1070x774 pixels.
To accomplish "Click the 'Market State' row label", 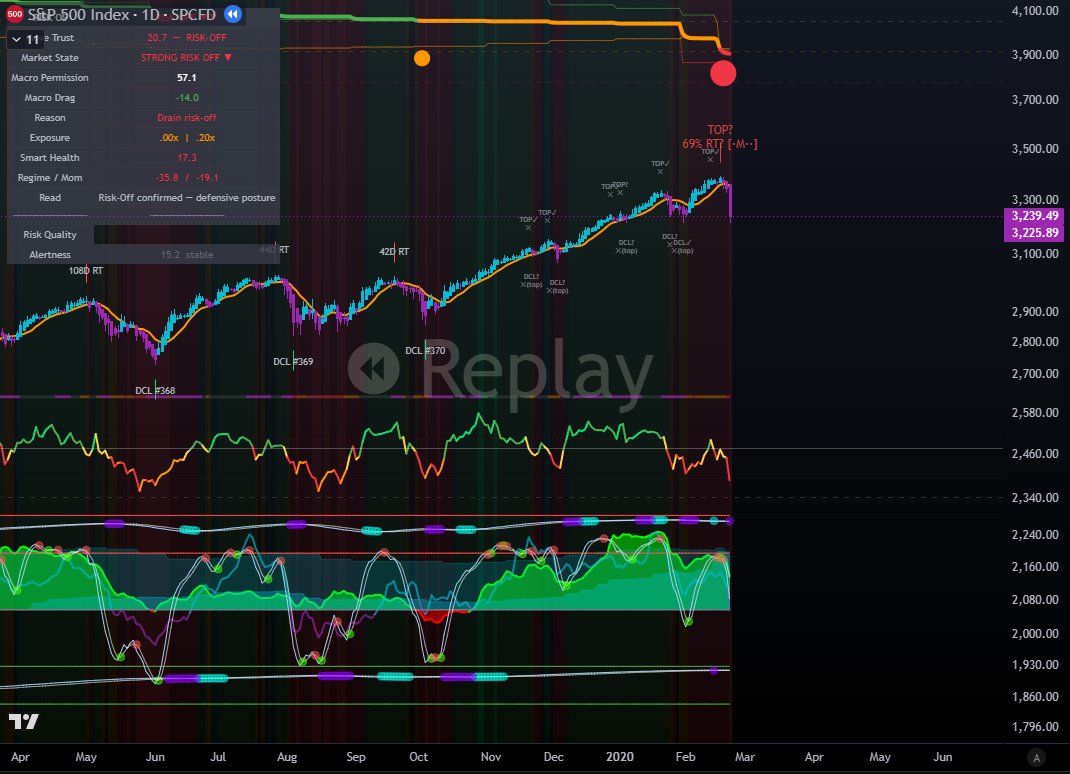I will tap(50, 57).
